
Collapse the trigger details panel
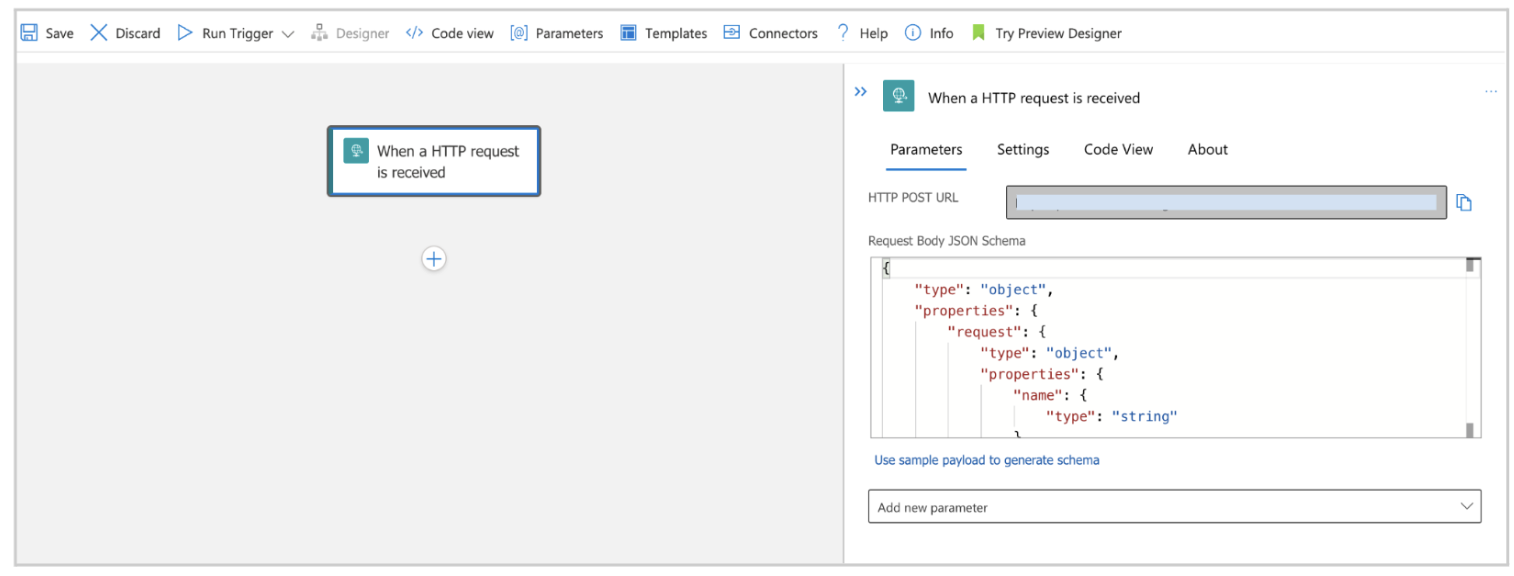860,92
